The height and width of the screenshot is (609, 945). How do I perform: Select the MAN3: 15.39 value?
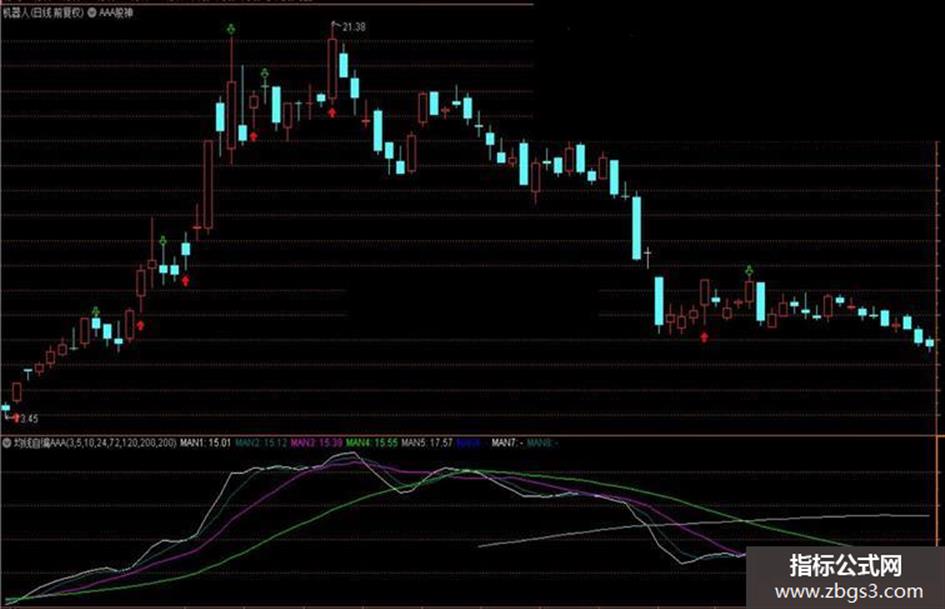[316, 443]
